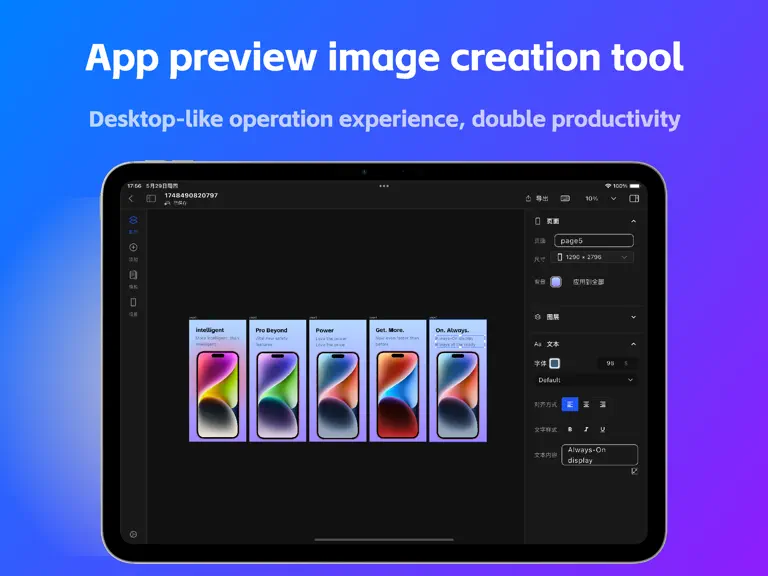The image size is (768, 576).
Task: Click the three-dot multitasking indicator
Action: click(x=384, y=186)
